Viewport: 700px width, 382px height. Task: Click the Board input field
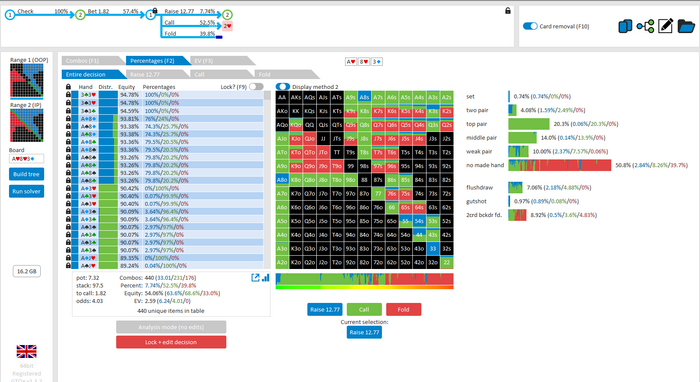tap(27, 158)
